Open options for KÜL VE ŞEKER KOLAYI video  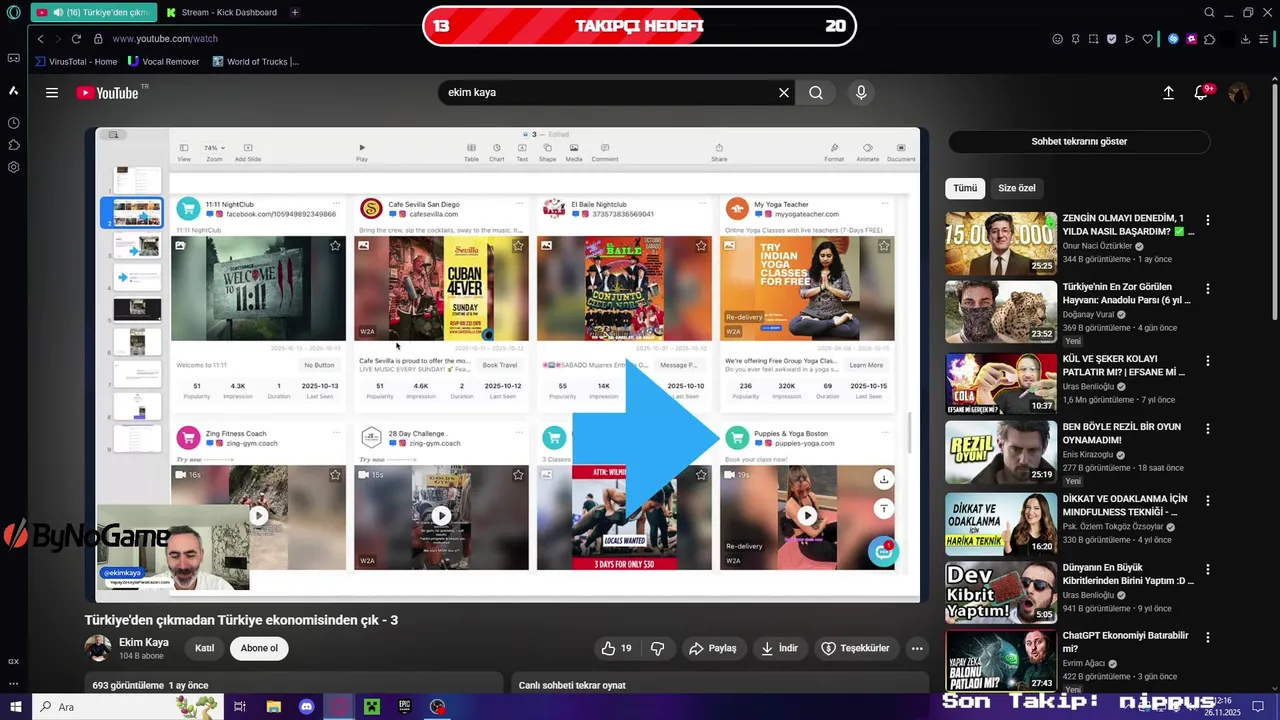coord(1208,360)
